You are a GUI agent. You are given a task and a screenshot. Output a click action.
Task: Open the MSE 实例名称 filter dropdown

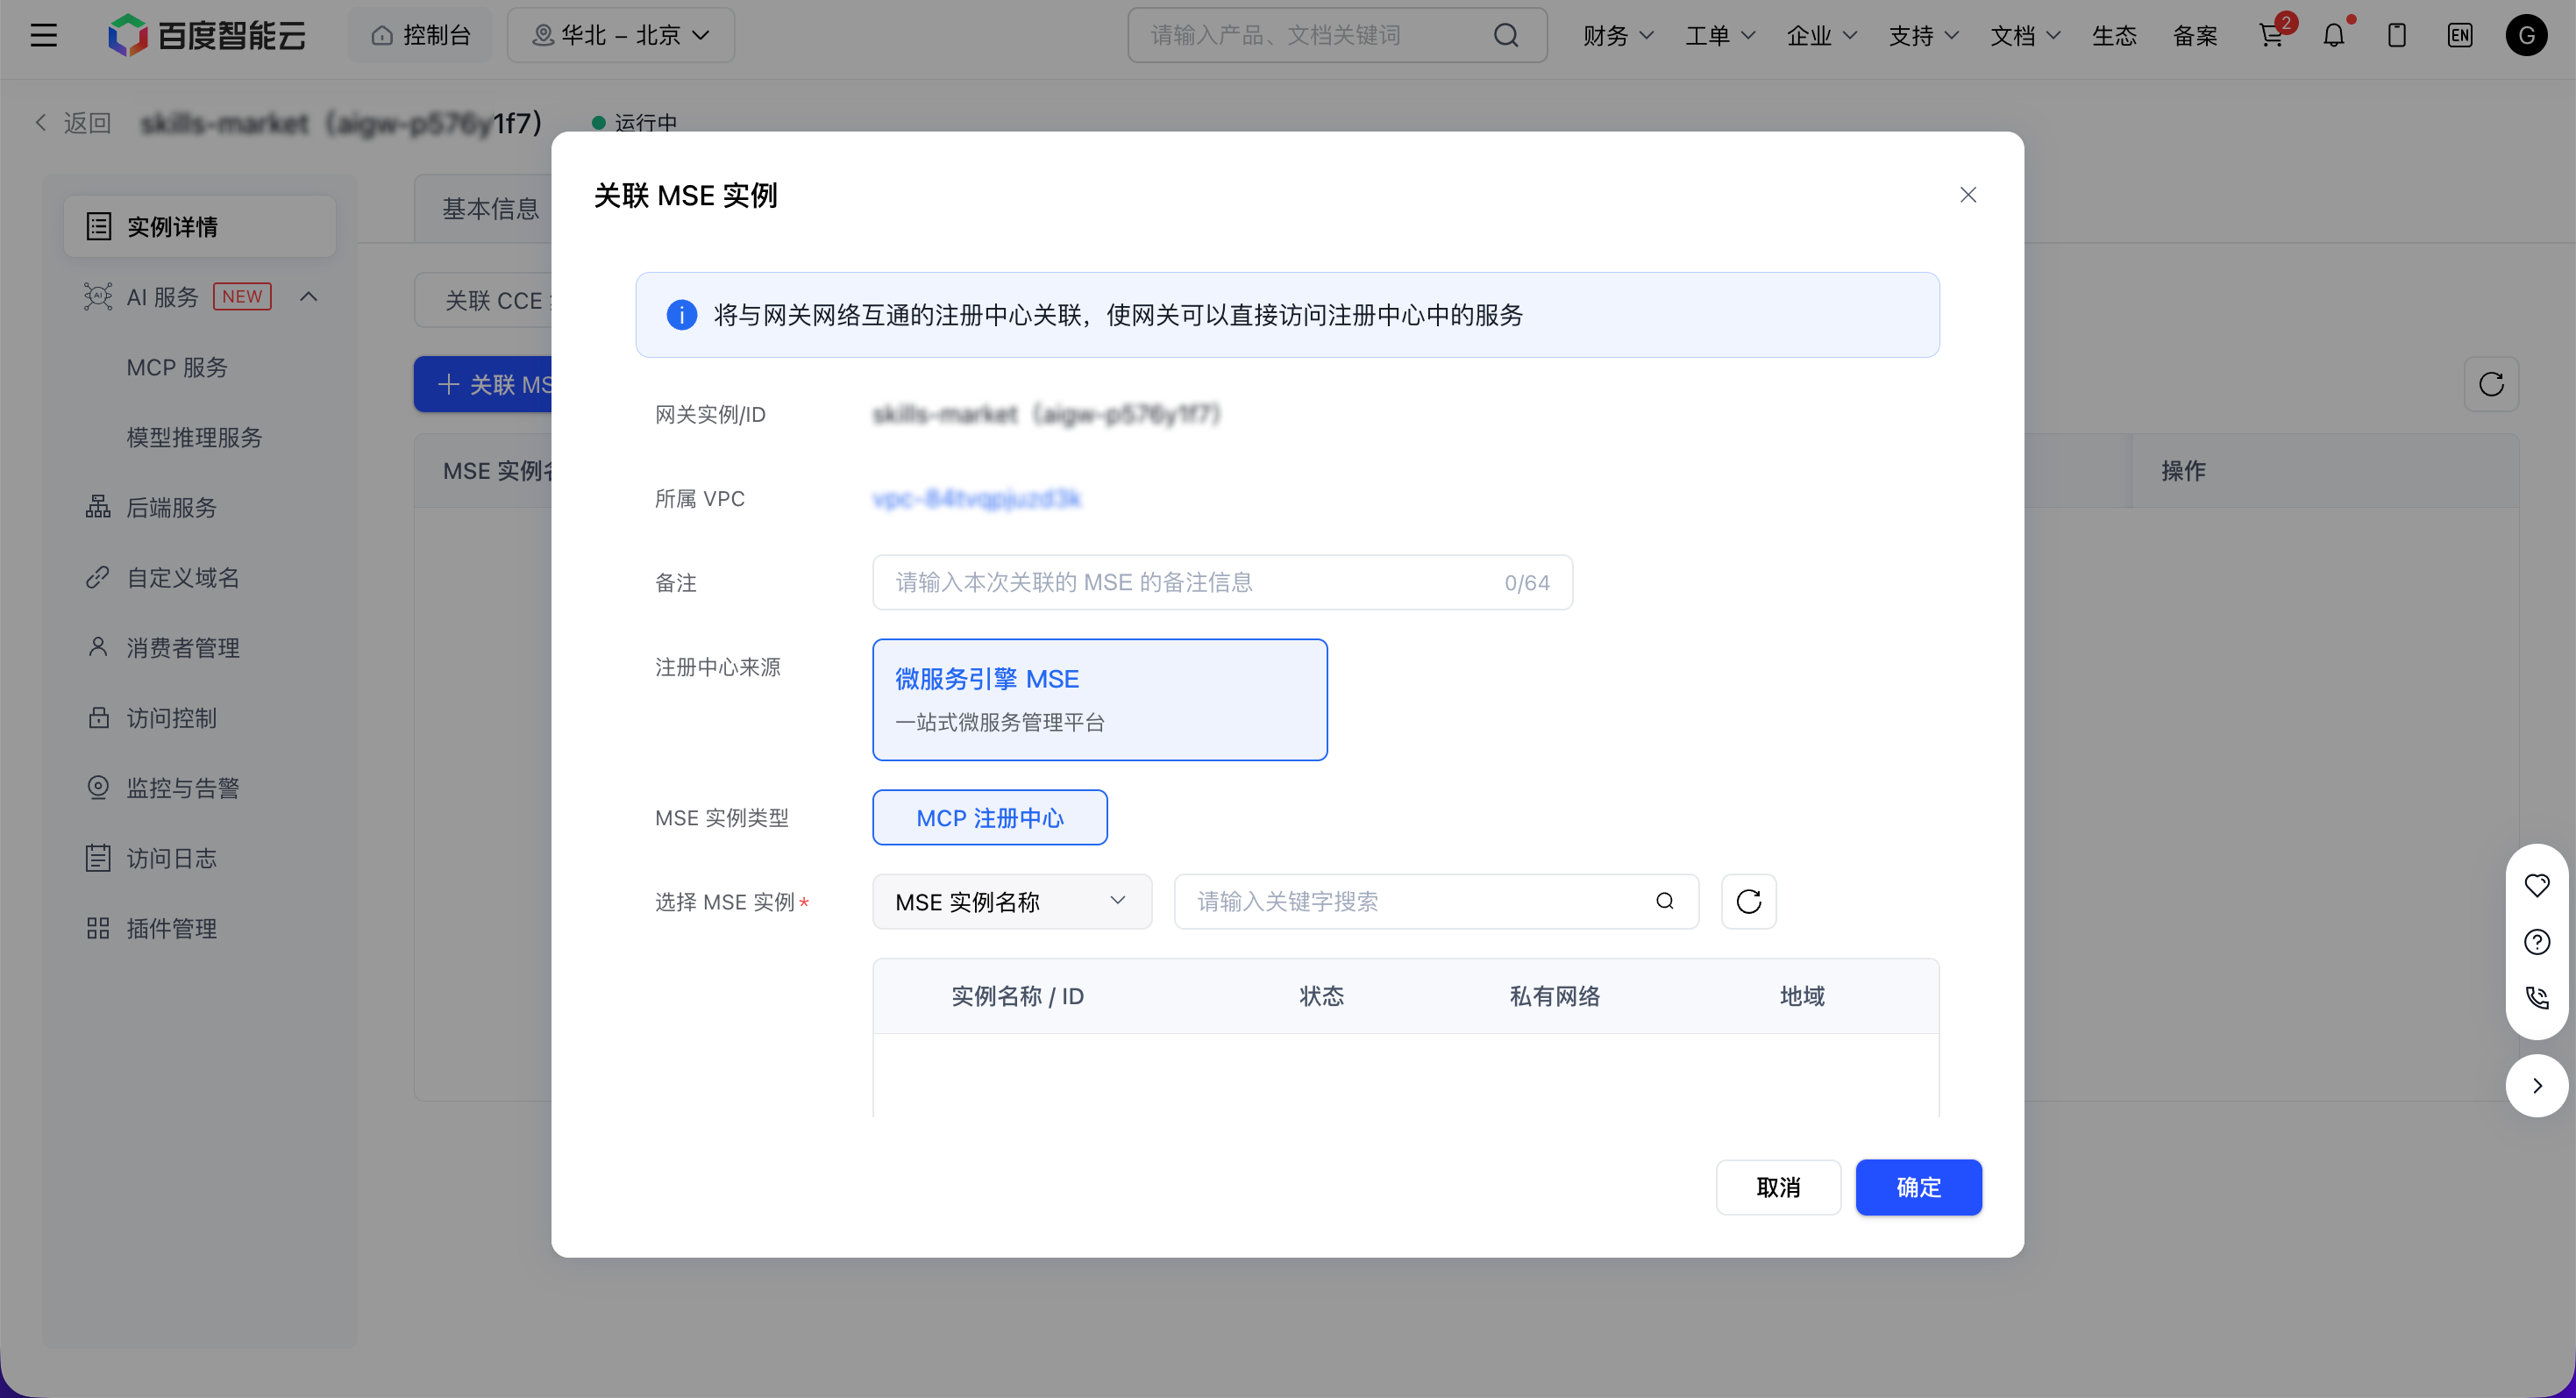pyautogui.click(x=1012, y=902)
